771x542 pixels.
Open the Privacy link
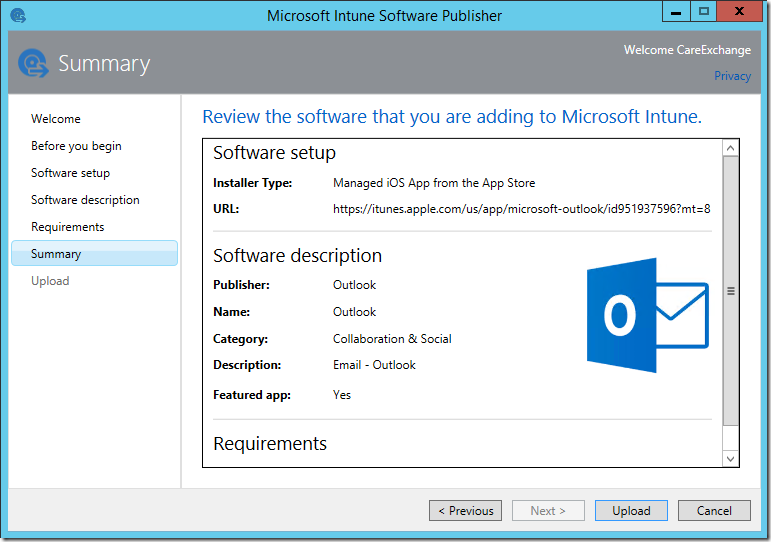point(732,76)
